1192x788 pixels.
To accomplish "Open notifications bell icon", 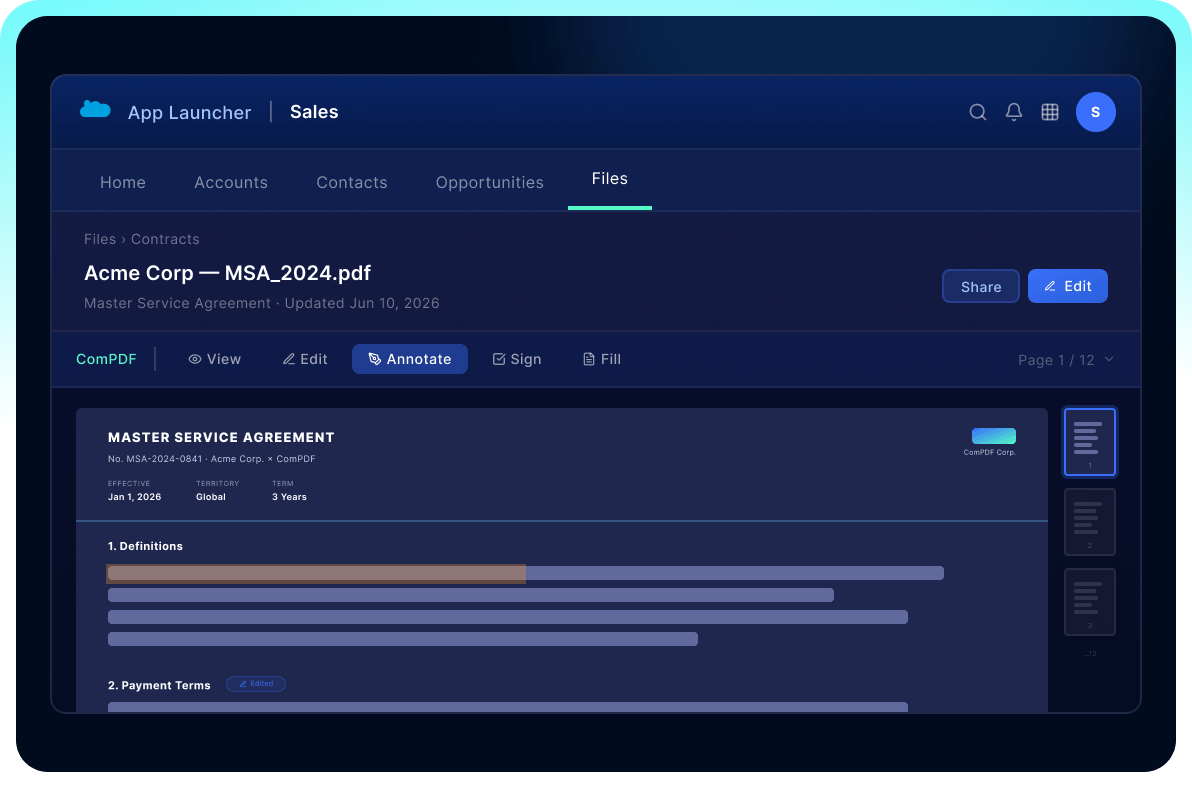I will pos(1013,112).
